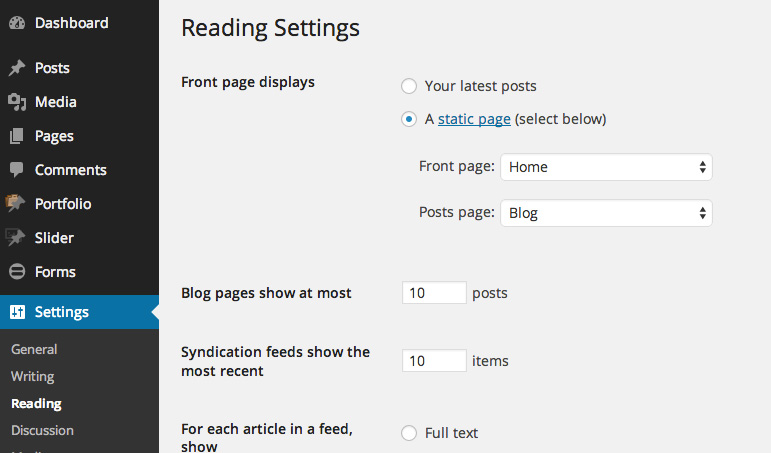Open the Discussion settings submenu

pyautogui.click(x=42, y=430)
